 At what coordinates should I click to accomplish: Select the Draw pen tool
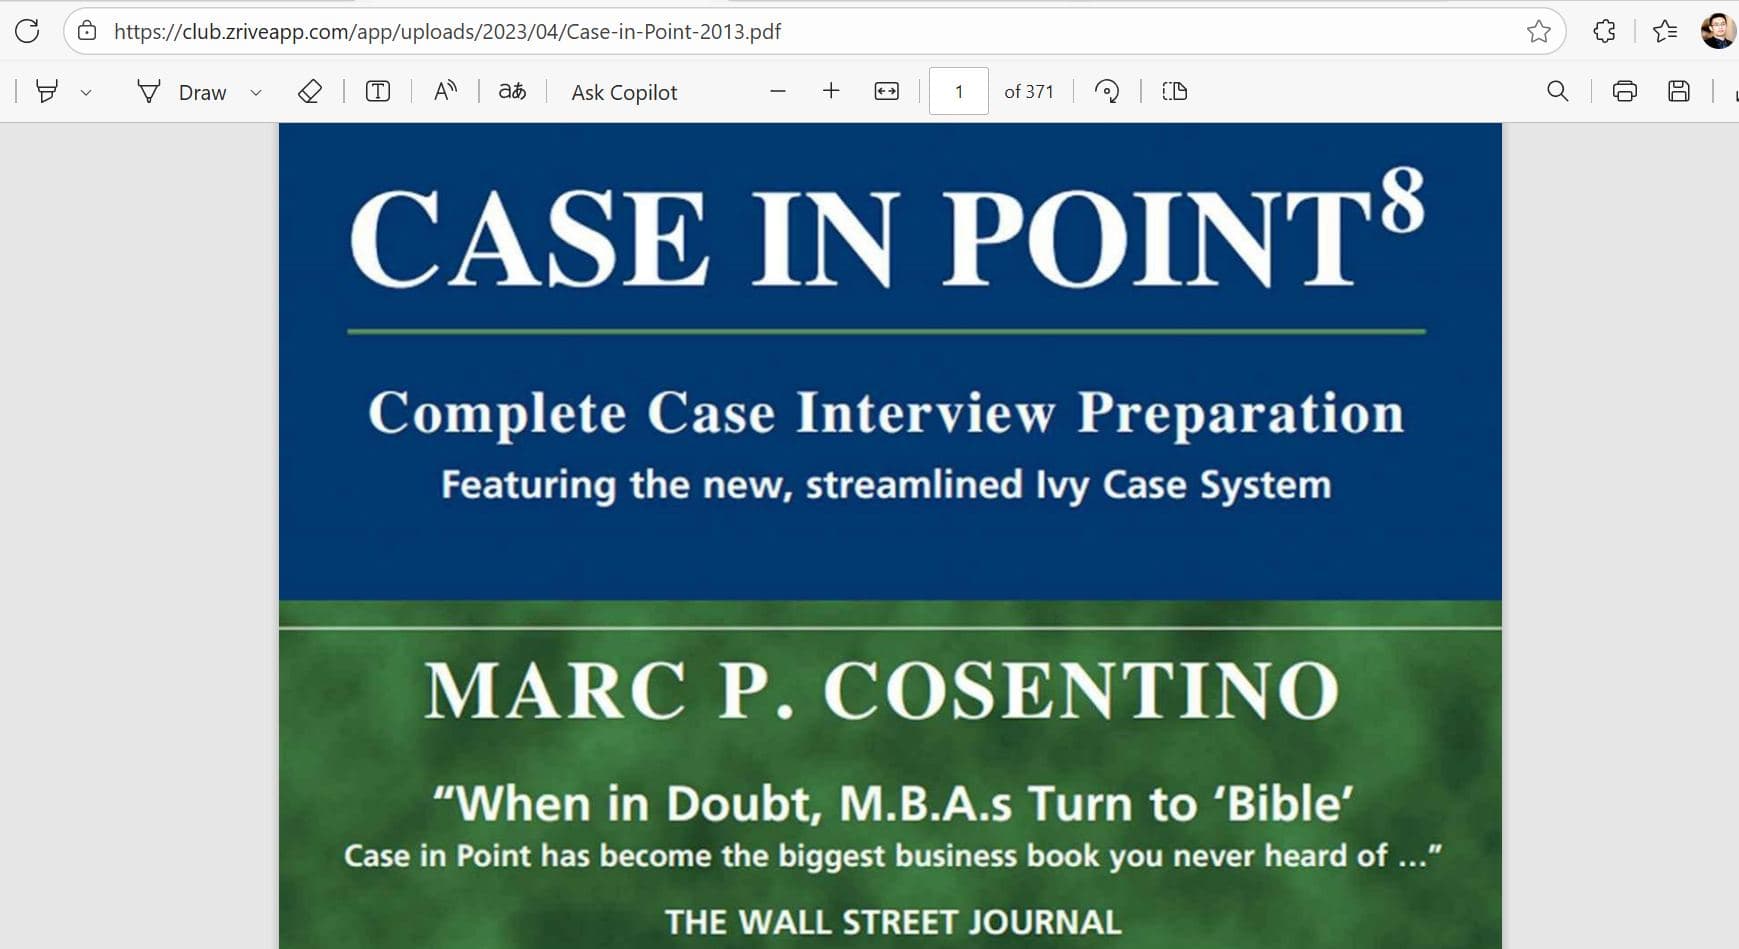(147, 91)
